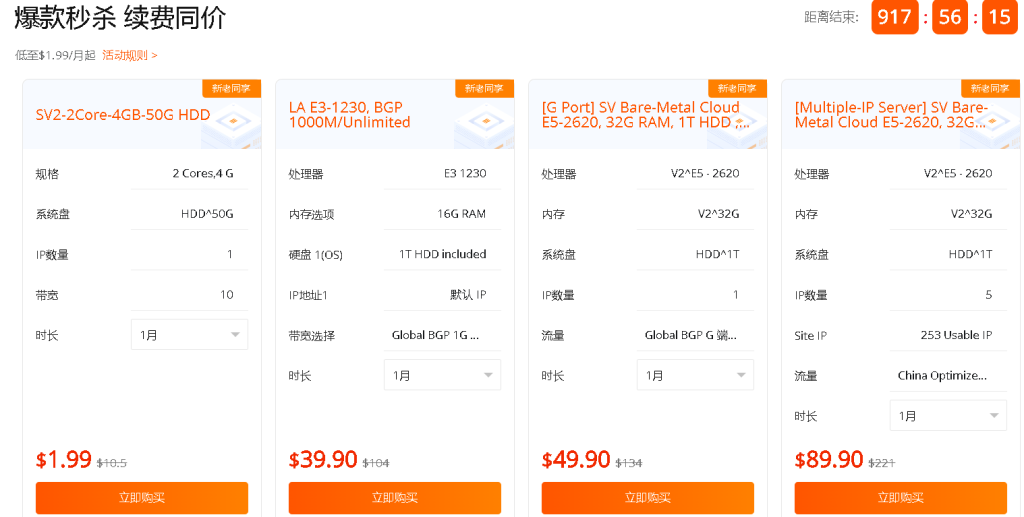This screenshot has width=1024, height=517.
Task: Click the 新老同享 badge on the LA E3-1230 card
Action: [484, 89]
